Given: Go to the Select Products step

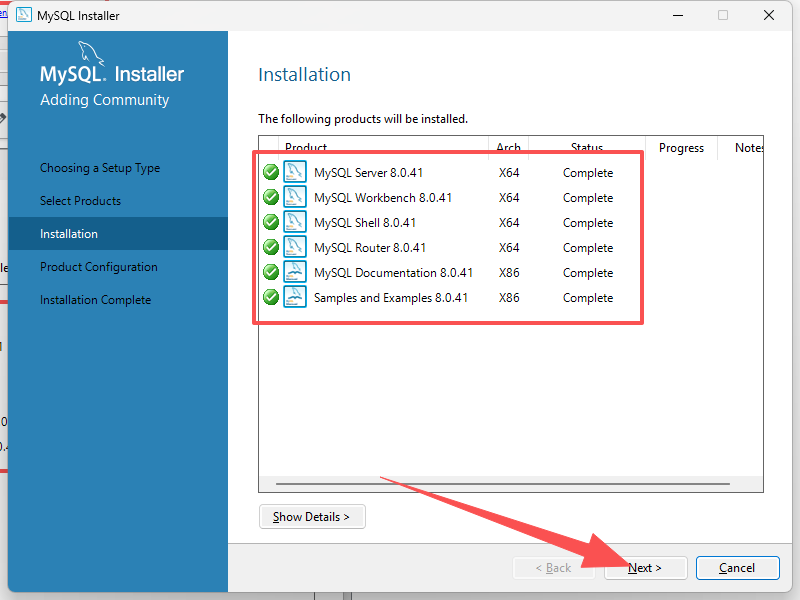Looking at the screenshot, I should pyautogui.click(x=80, y=201).
